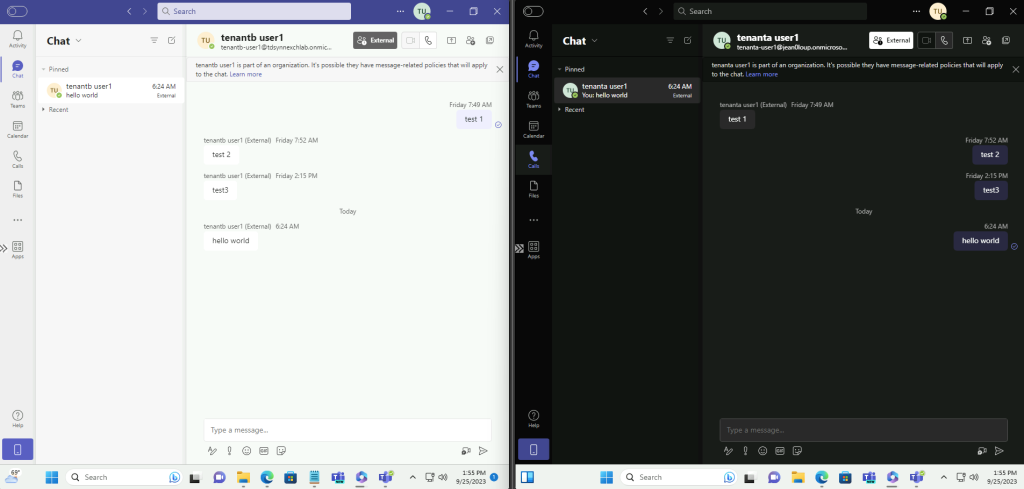The image size is (1024, 489).
Task: Toggle the new Teams switch in dark-theme window
Action: [533, 11]
